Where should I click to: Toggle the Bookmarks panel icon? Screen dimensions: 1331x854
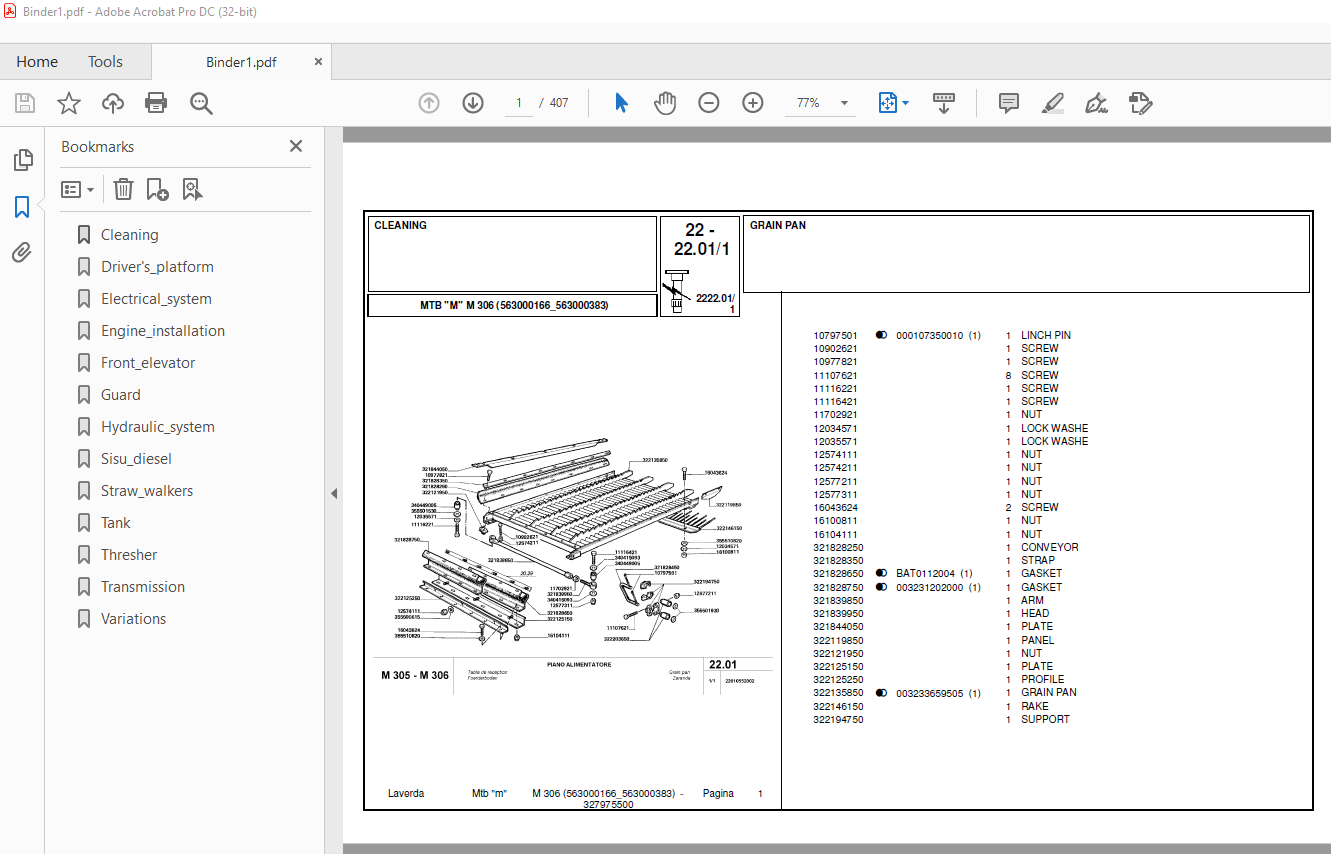tap(22, 207)
